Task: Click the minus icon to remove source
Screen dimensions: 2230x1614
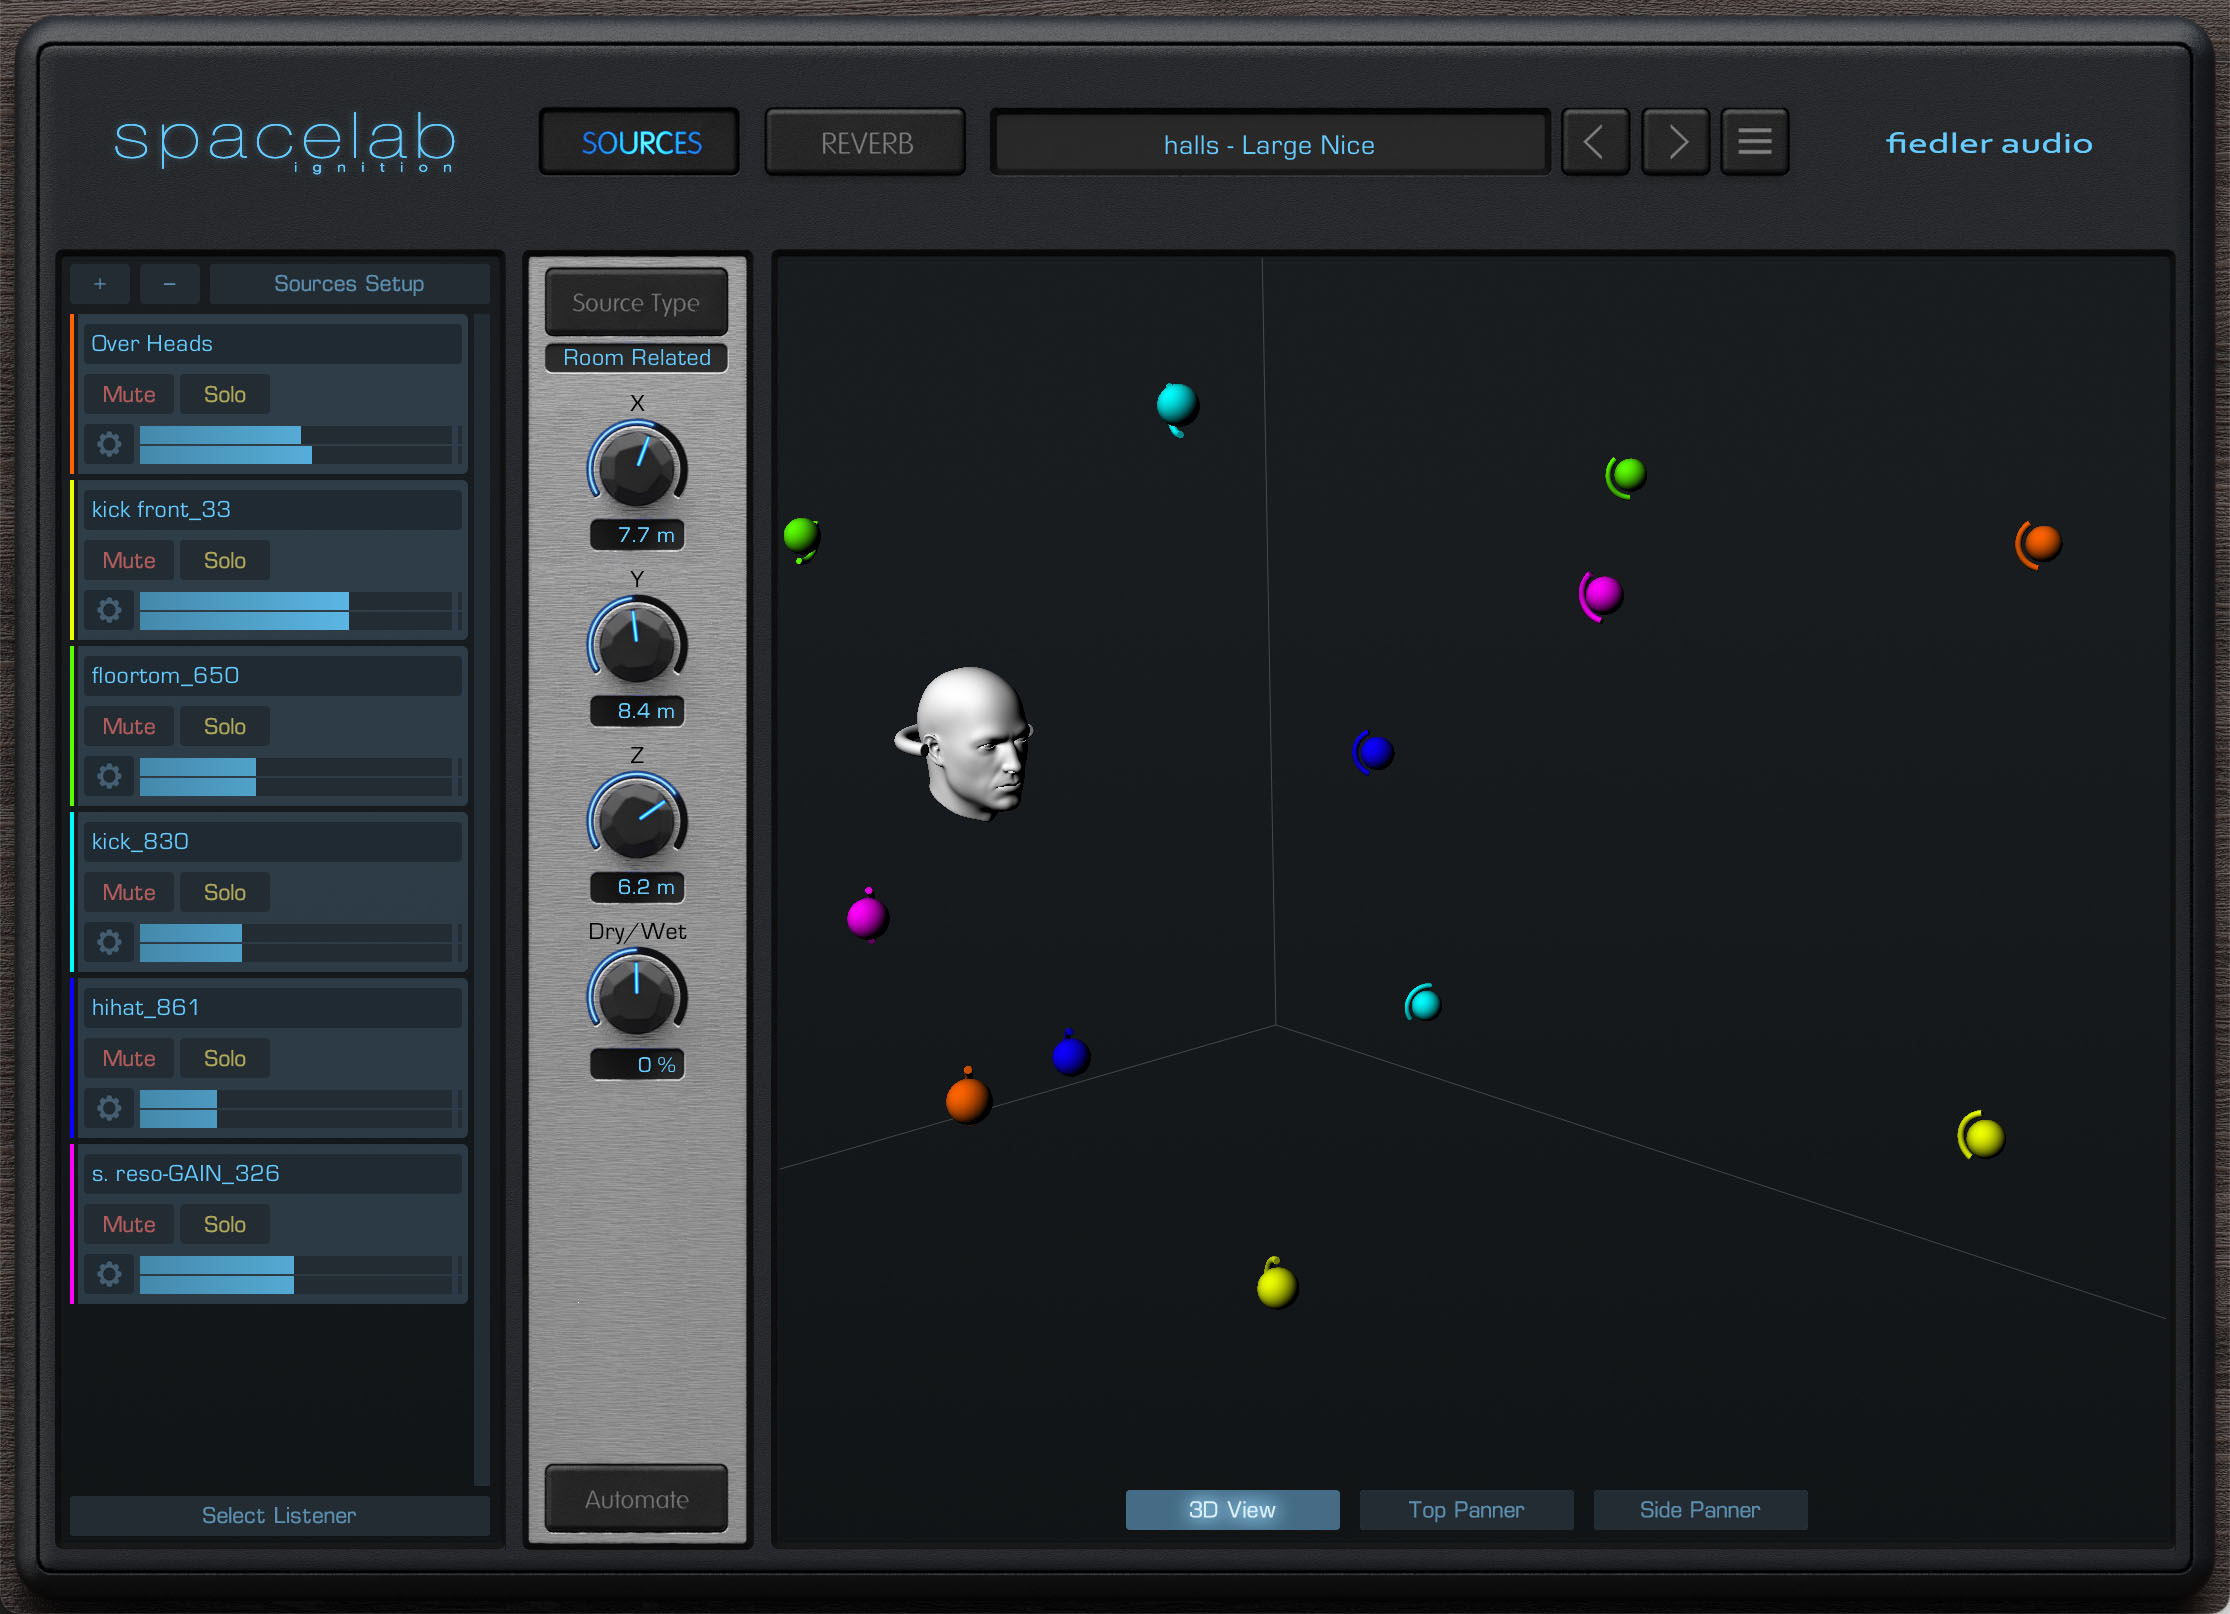Action: 170,284
